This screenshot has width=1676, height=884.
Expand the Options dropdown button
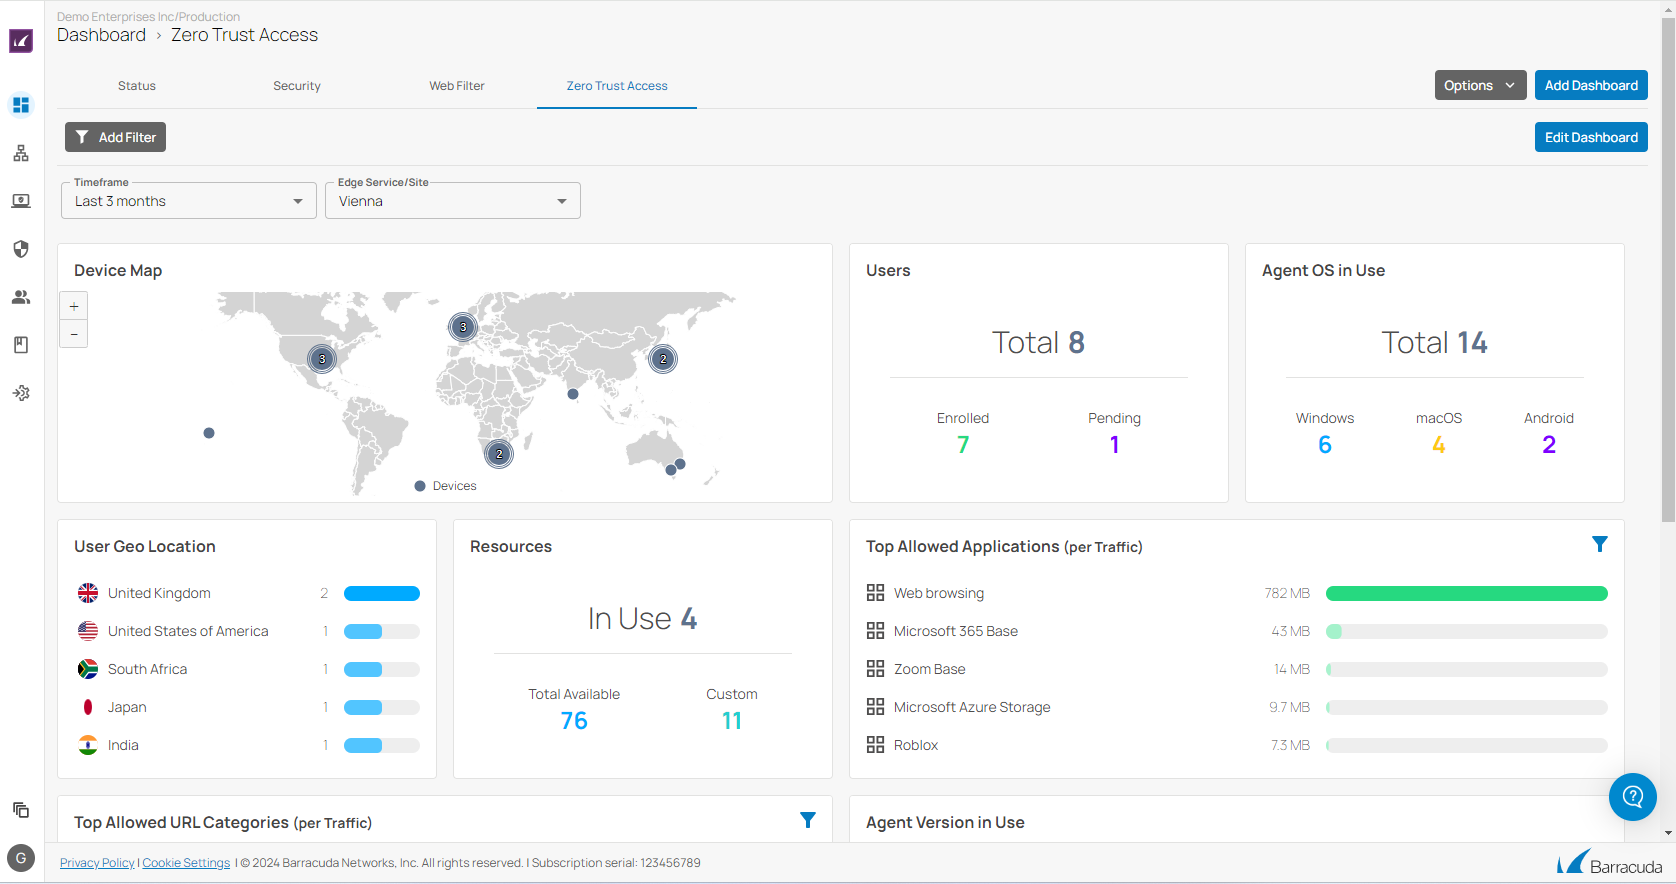tap(1480, 85)
